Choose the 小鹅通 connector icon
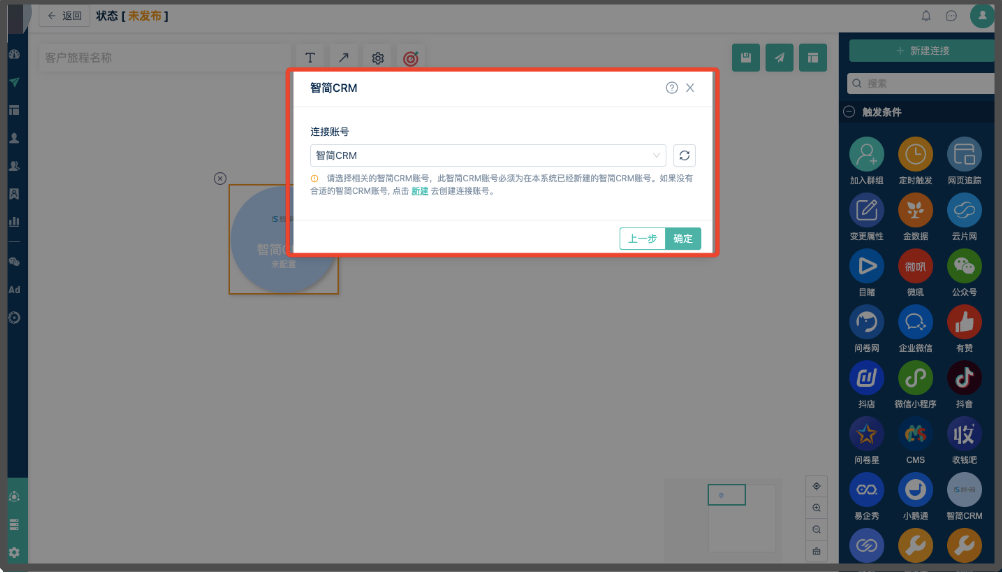Screen dimensions: 1002x573 [915, 489]
